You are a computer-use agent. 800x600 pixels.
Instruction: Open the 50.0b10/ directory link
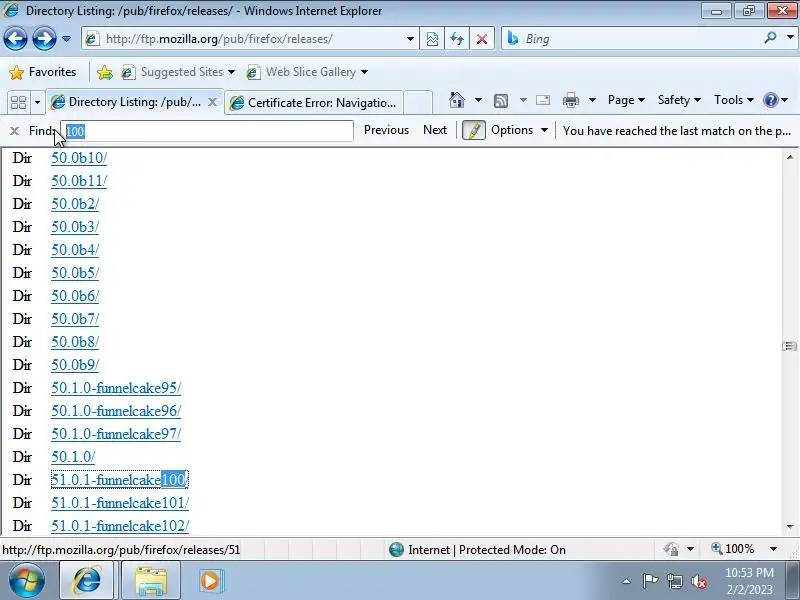[79, 158]
